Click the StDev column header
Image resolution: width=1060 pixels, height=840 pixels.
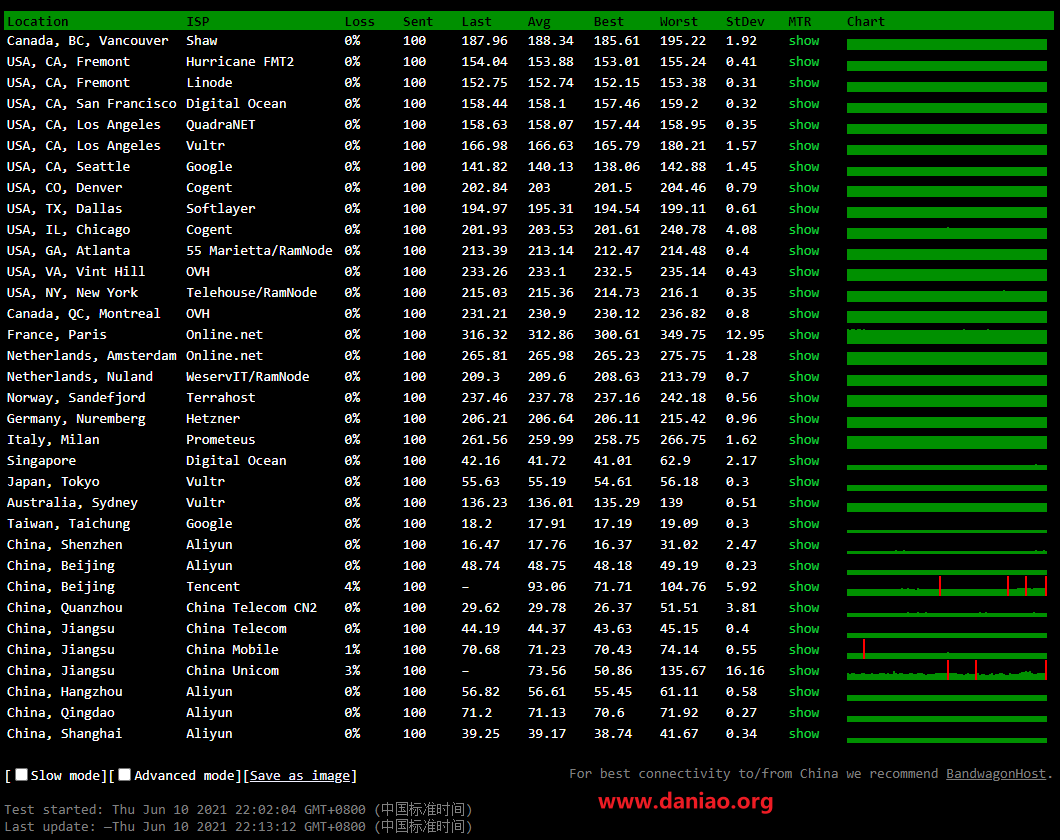(x=745, y=22)
